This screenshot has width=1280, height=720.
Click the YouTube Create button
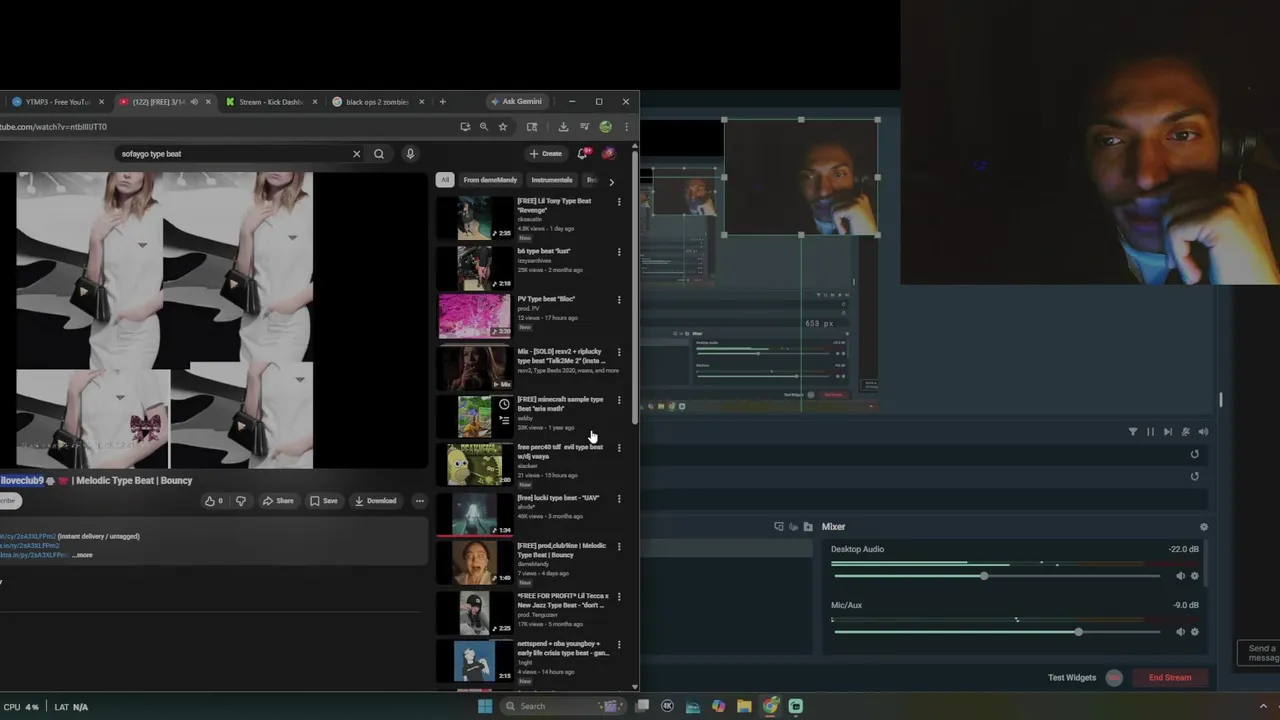click(546, 154)
